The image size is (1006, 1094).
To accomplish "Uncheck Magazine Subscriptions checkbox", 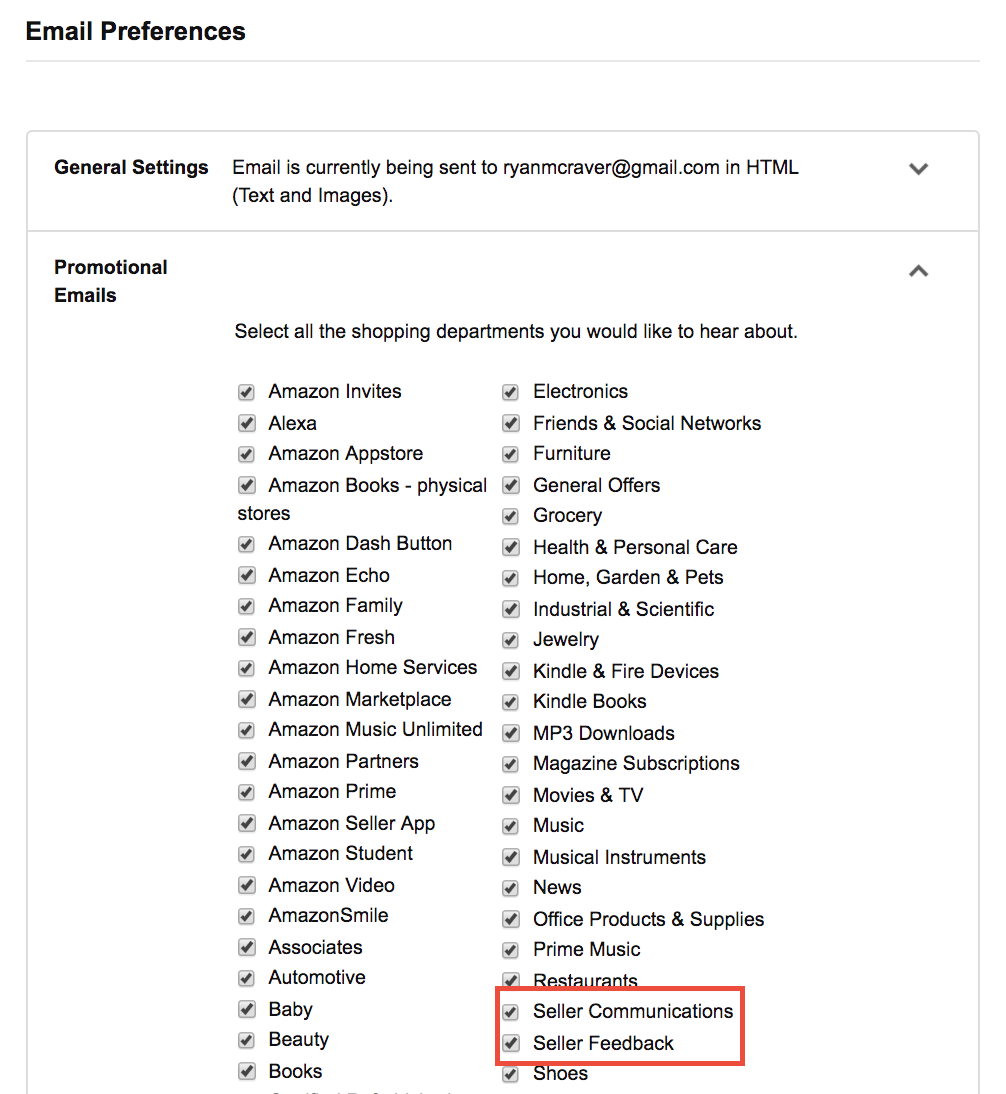I will tap(511, 764).
